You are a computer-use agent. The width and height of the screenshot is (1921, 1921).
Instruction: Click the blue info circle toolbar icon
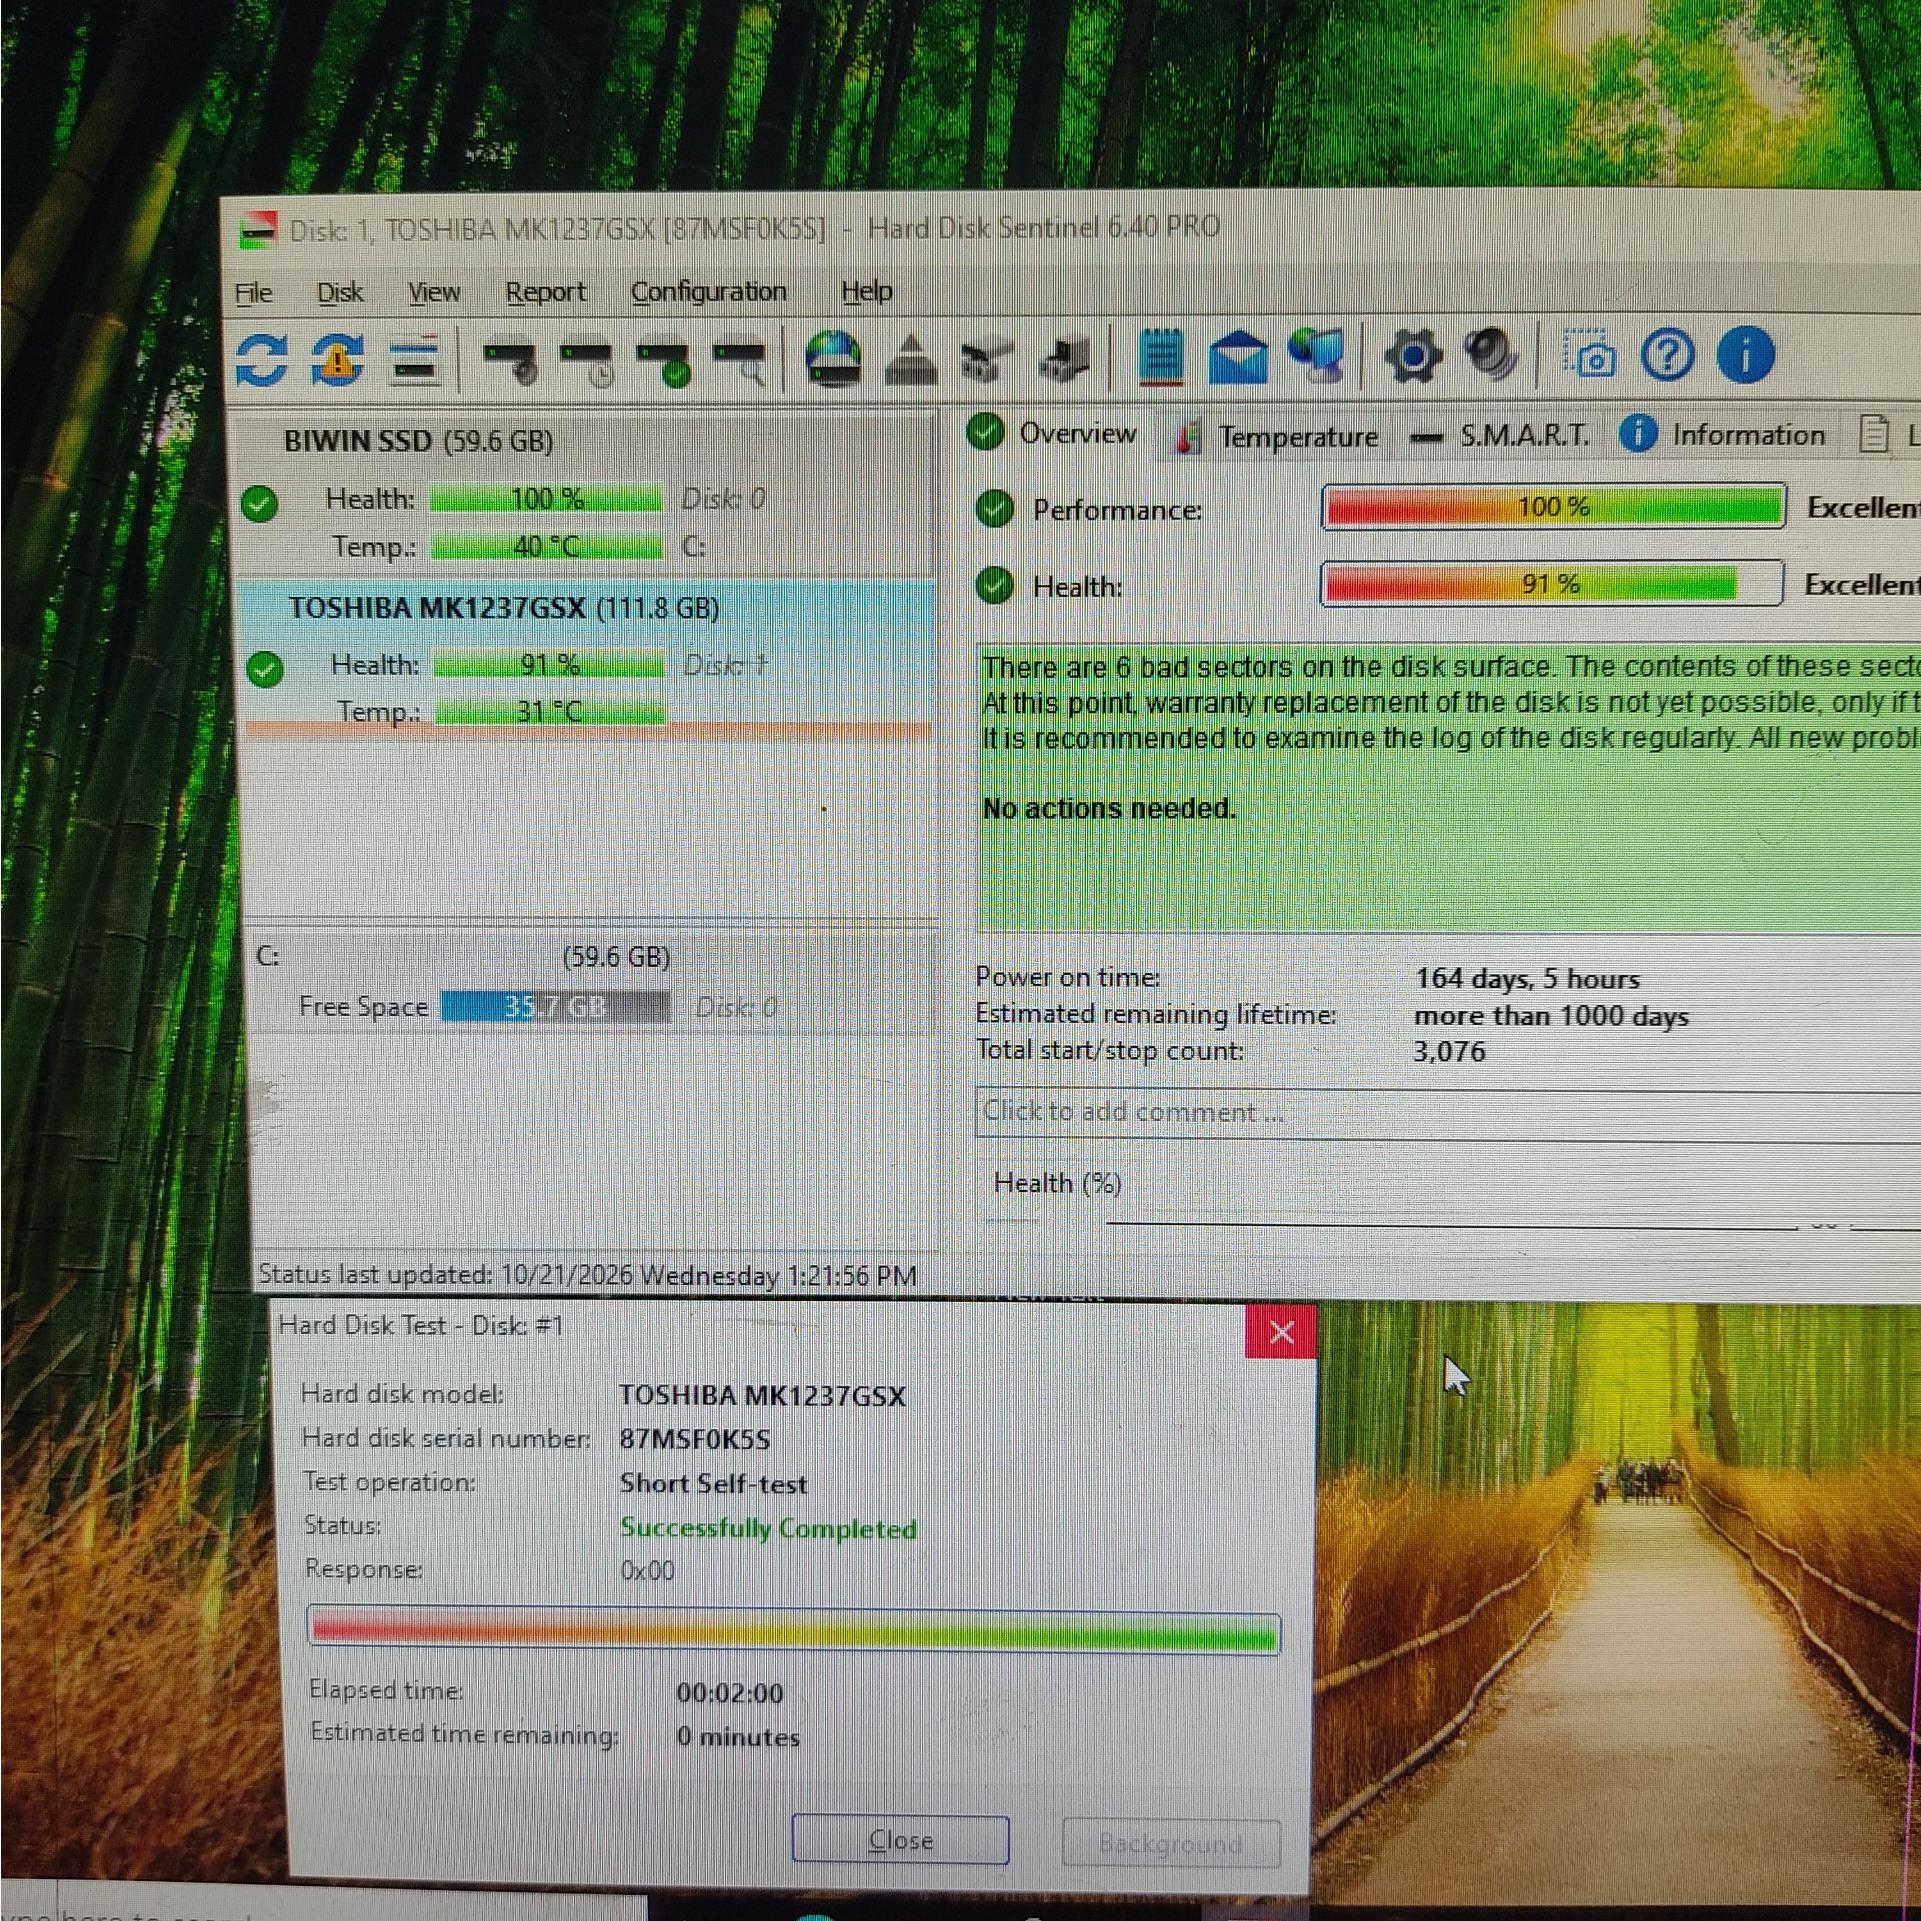coord(1745,355)
